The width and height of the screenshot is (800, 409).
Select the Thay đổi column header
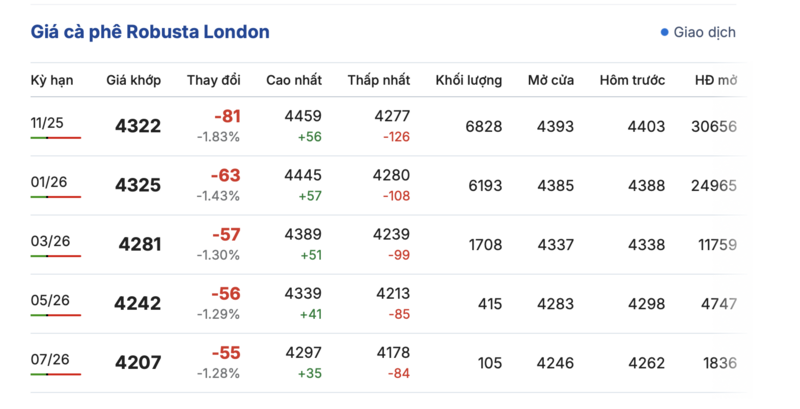(x=213, y=79)
